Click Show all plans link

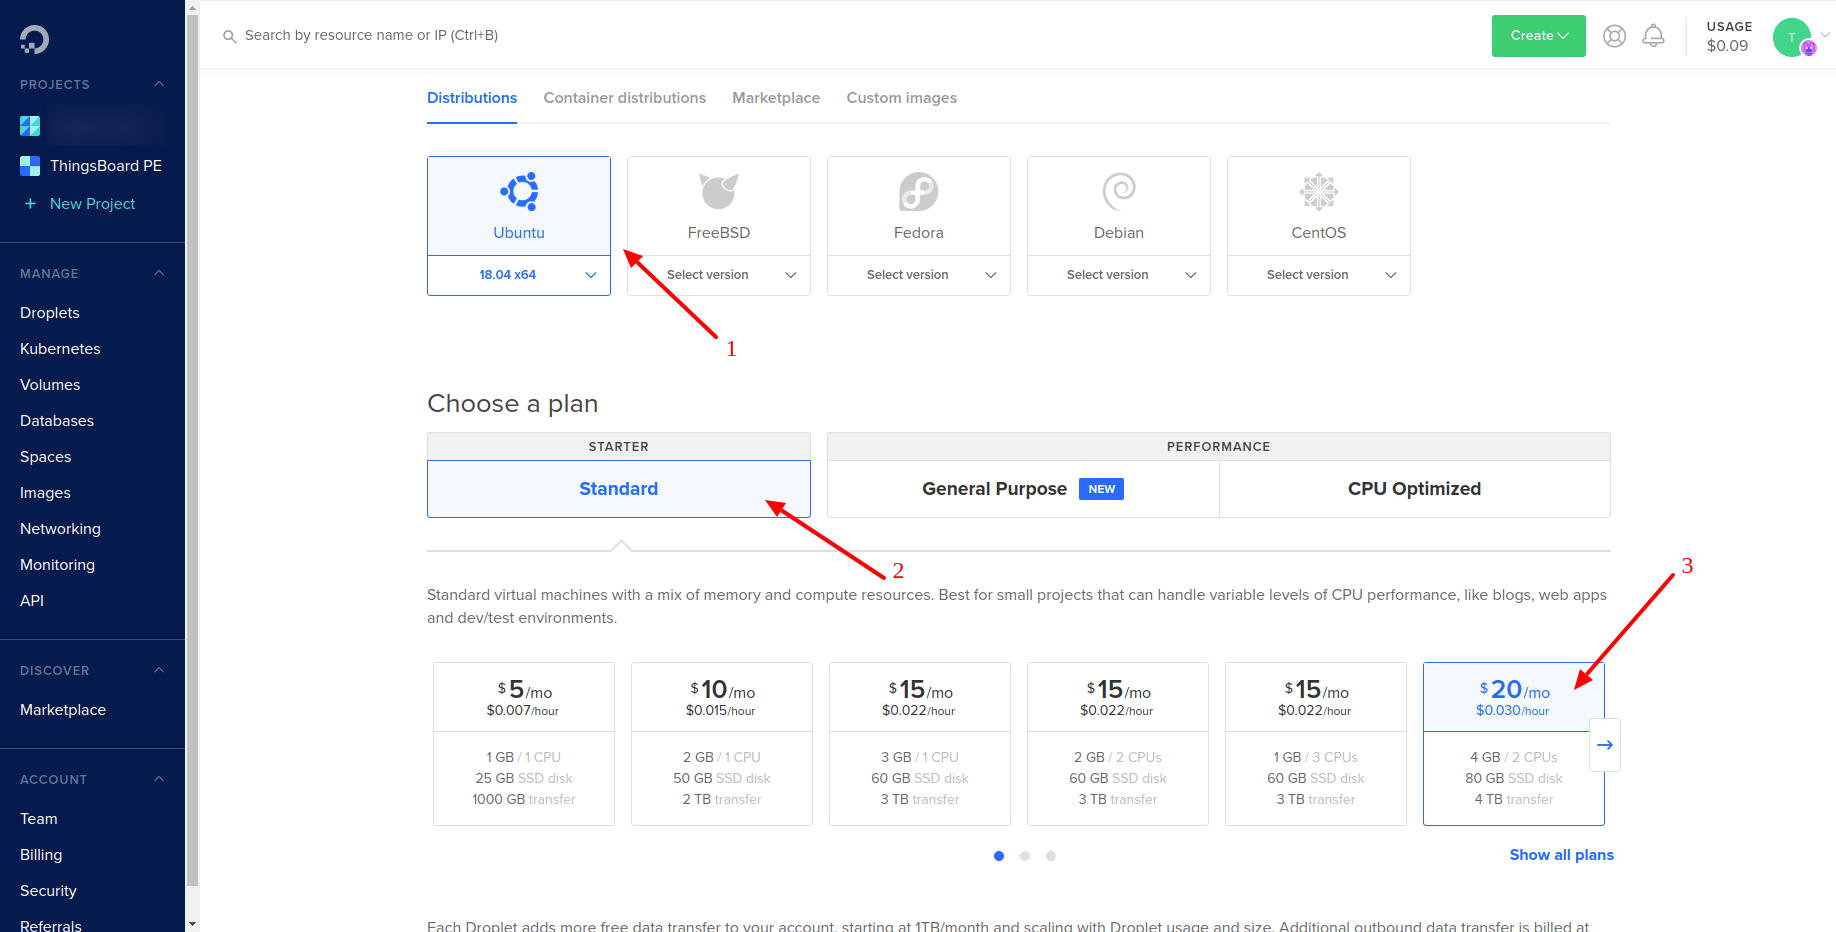pyautogui.click(x=1562, y=855)
